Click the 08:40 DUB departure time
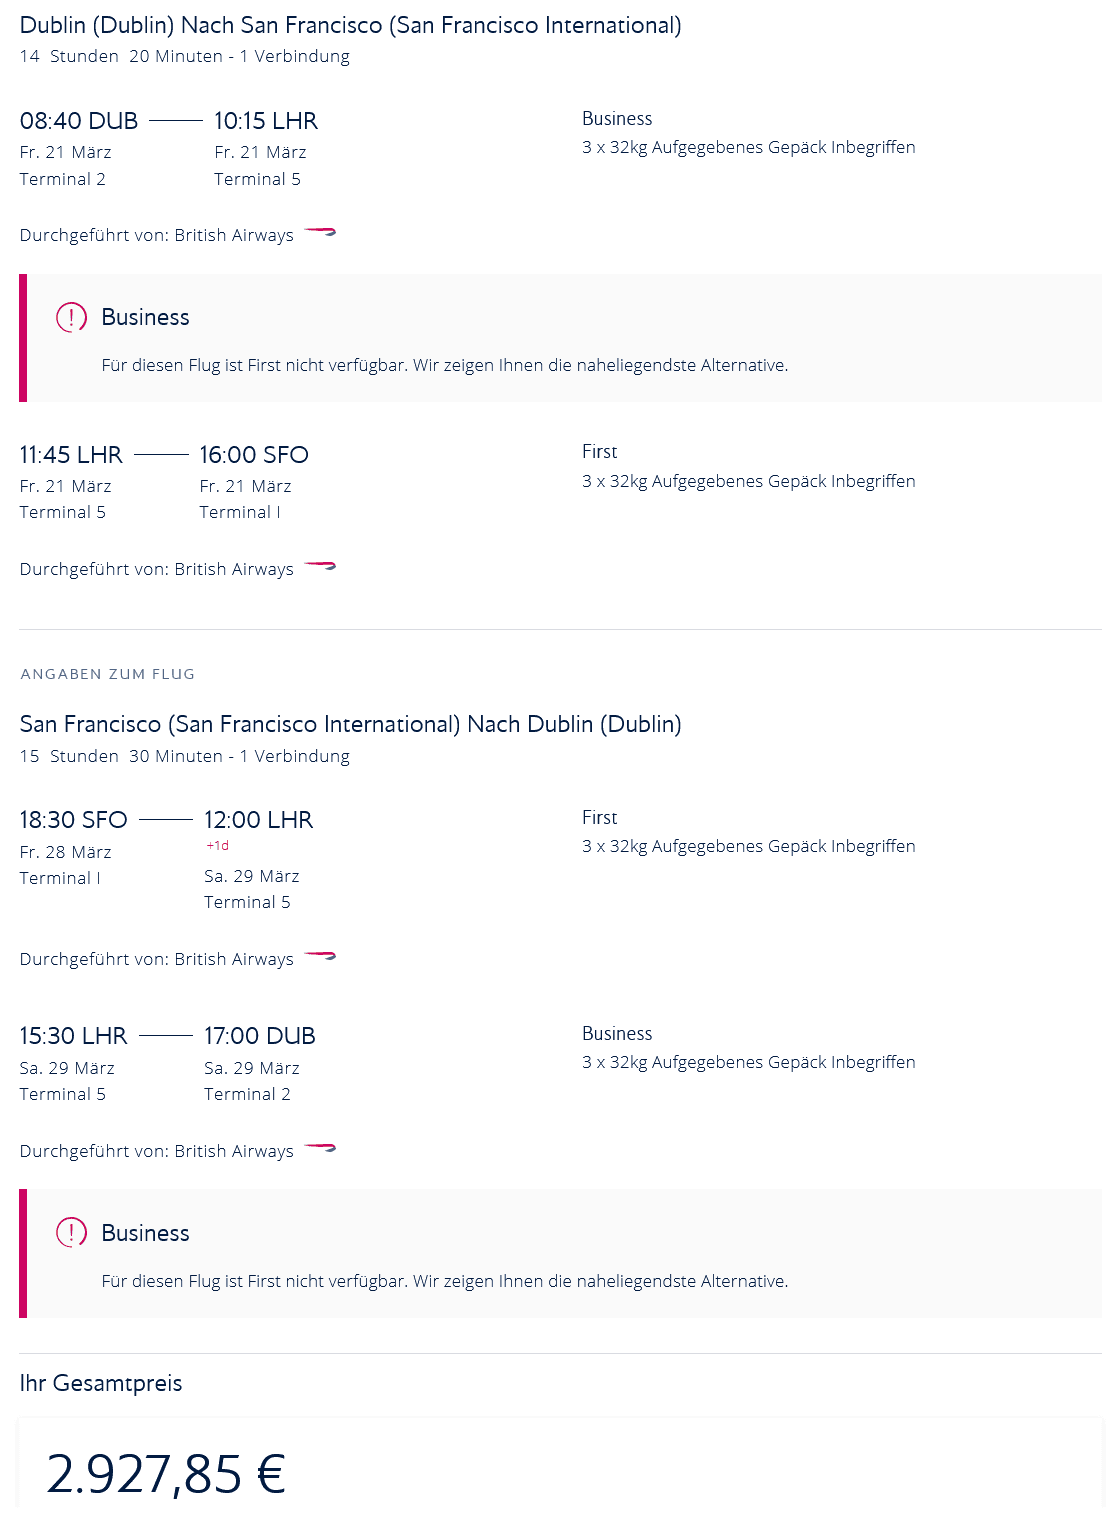Viewport: 1119px width, 1515px height. coord(79,121)
